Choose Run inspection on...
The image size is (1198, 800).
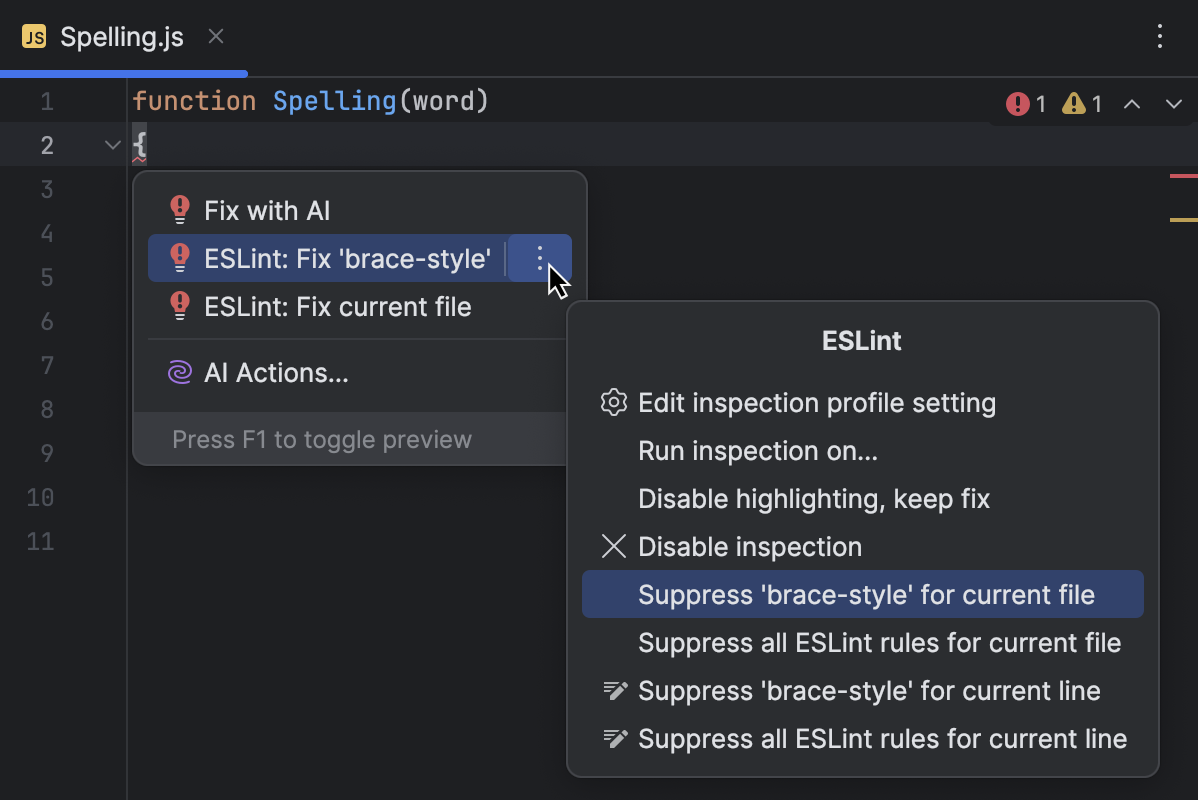757,451
